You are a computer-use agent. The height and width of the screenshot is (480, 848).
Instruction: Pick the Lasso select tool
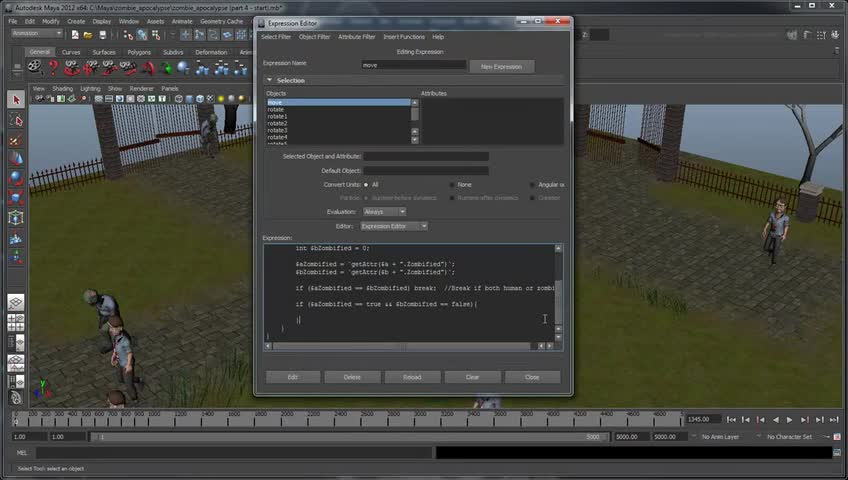[16, 120]
